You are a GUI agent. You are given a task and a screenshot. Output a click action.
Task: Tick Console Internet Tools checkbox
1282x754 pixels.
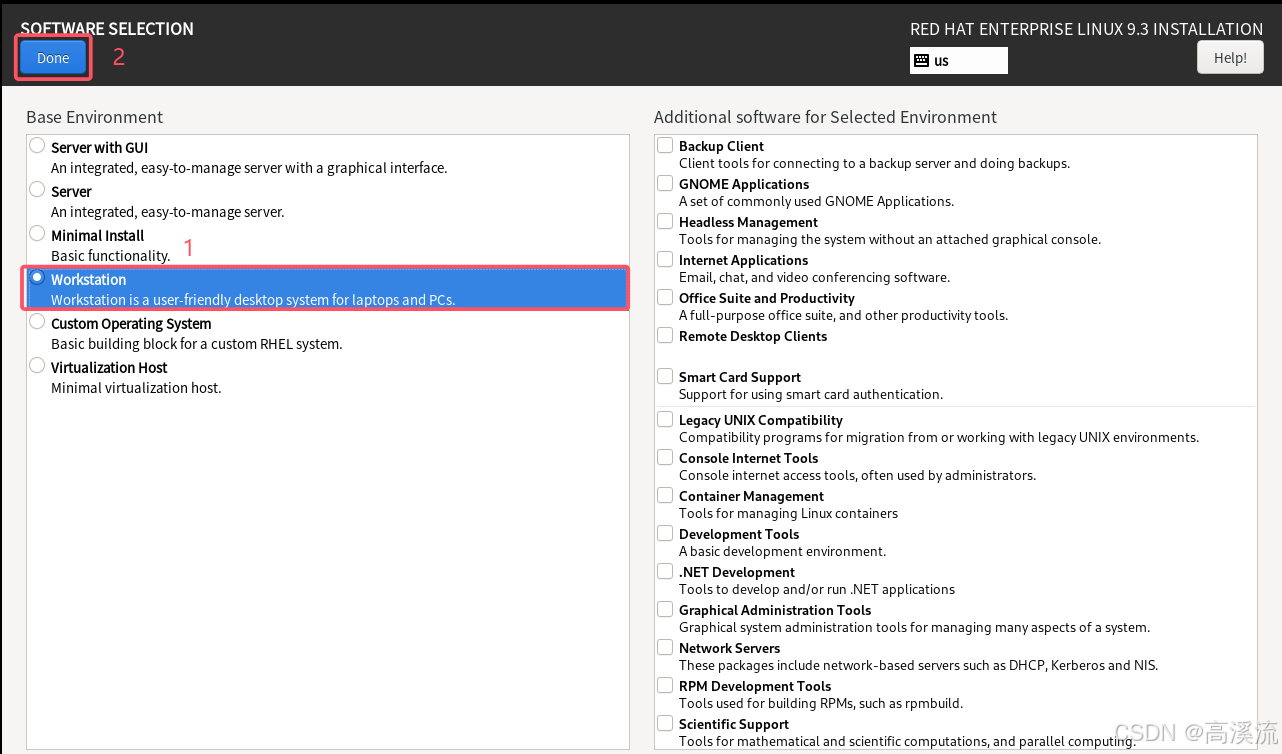tap(665, 457)
